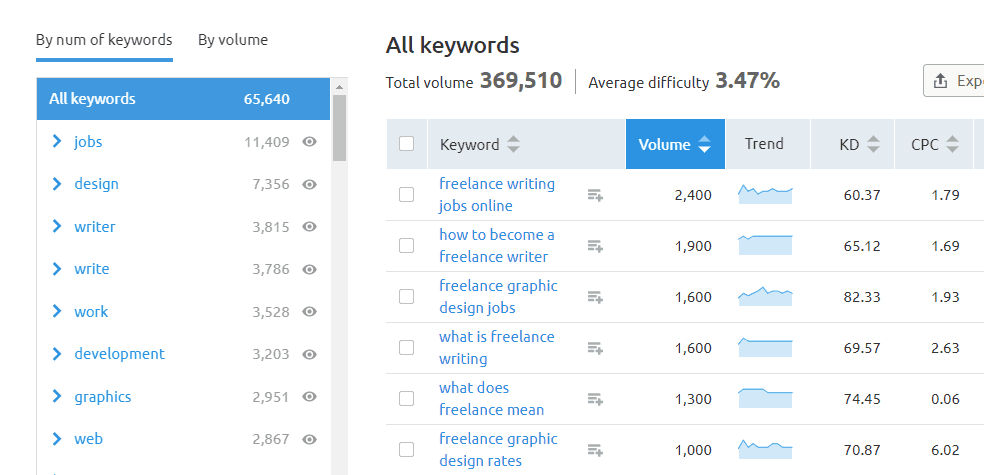Expand the writer keyword group chevron
The image size is (984, 475).
[57, 226]
